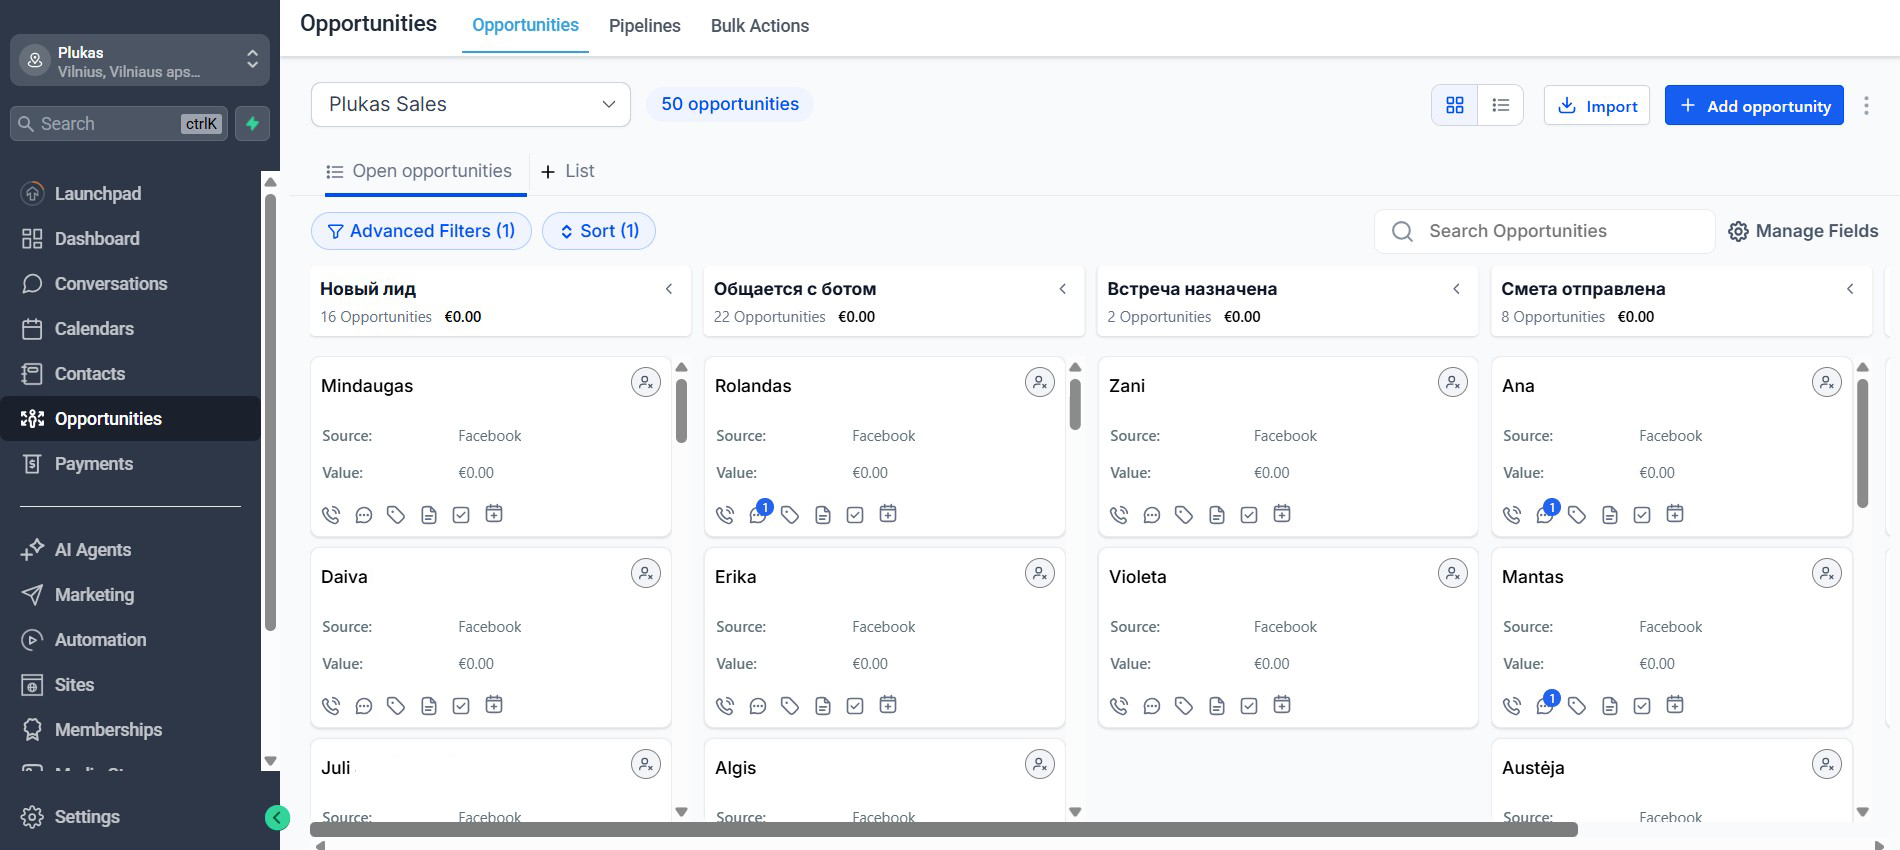Click the Manage Fields gear button
1900x850 pixels.
click(x=1803, y=231)
